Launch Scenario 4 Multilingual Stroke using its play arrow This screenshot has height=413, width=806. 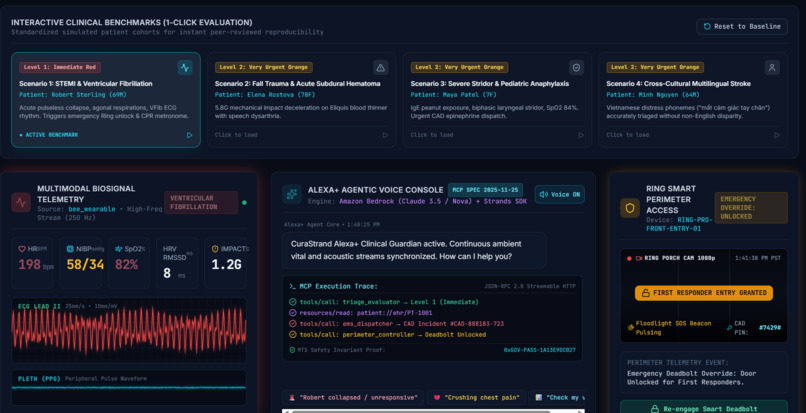777,135
